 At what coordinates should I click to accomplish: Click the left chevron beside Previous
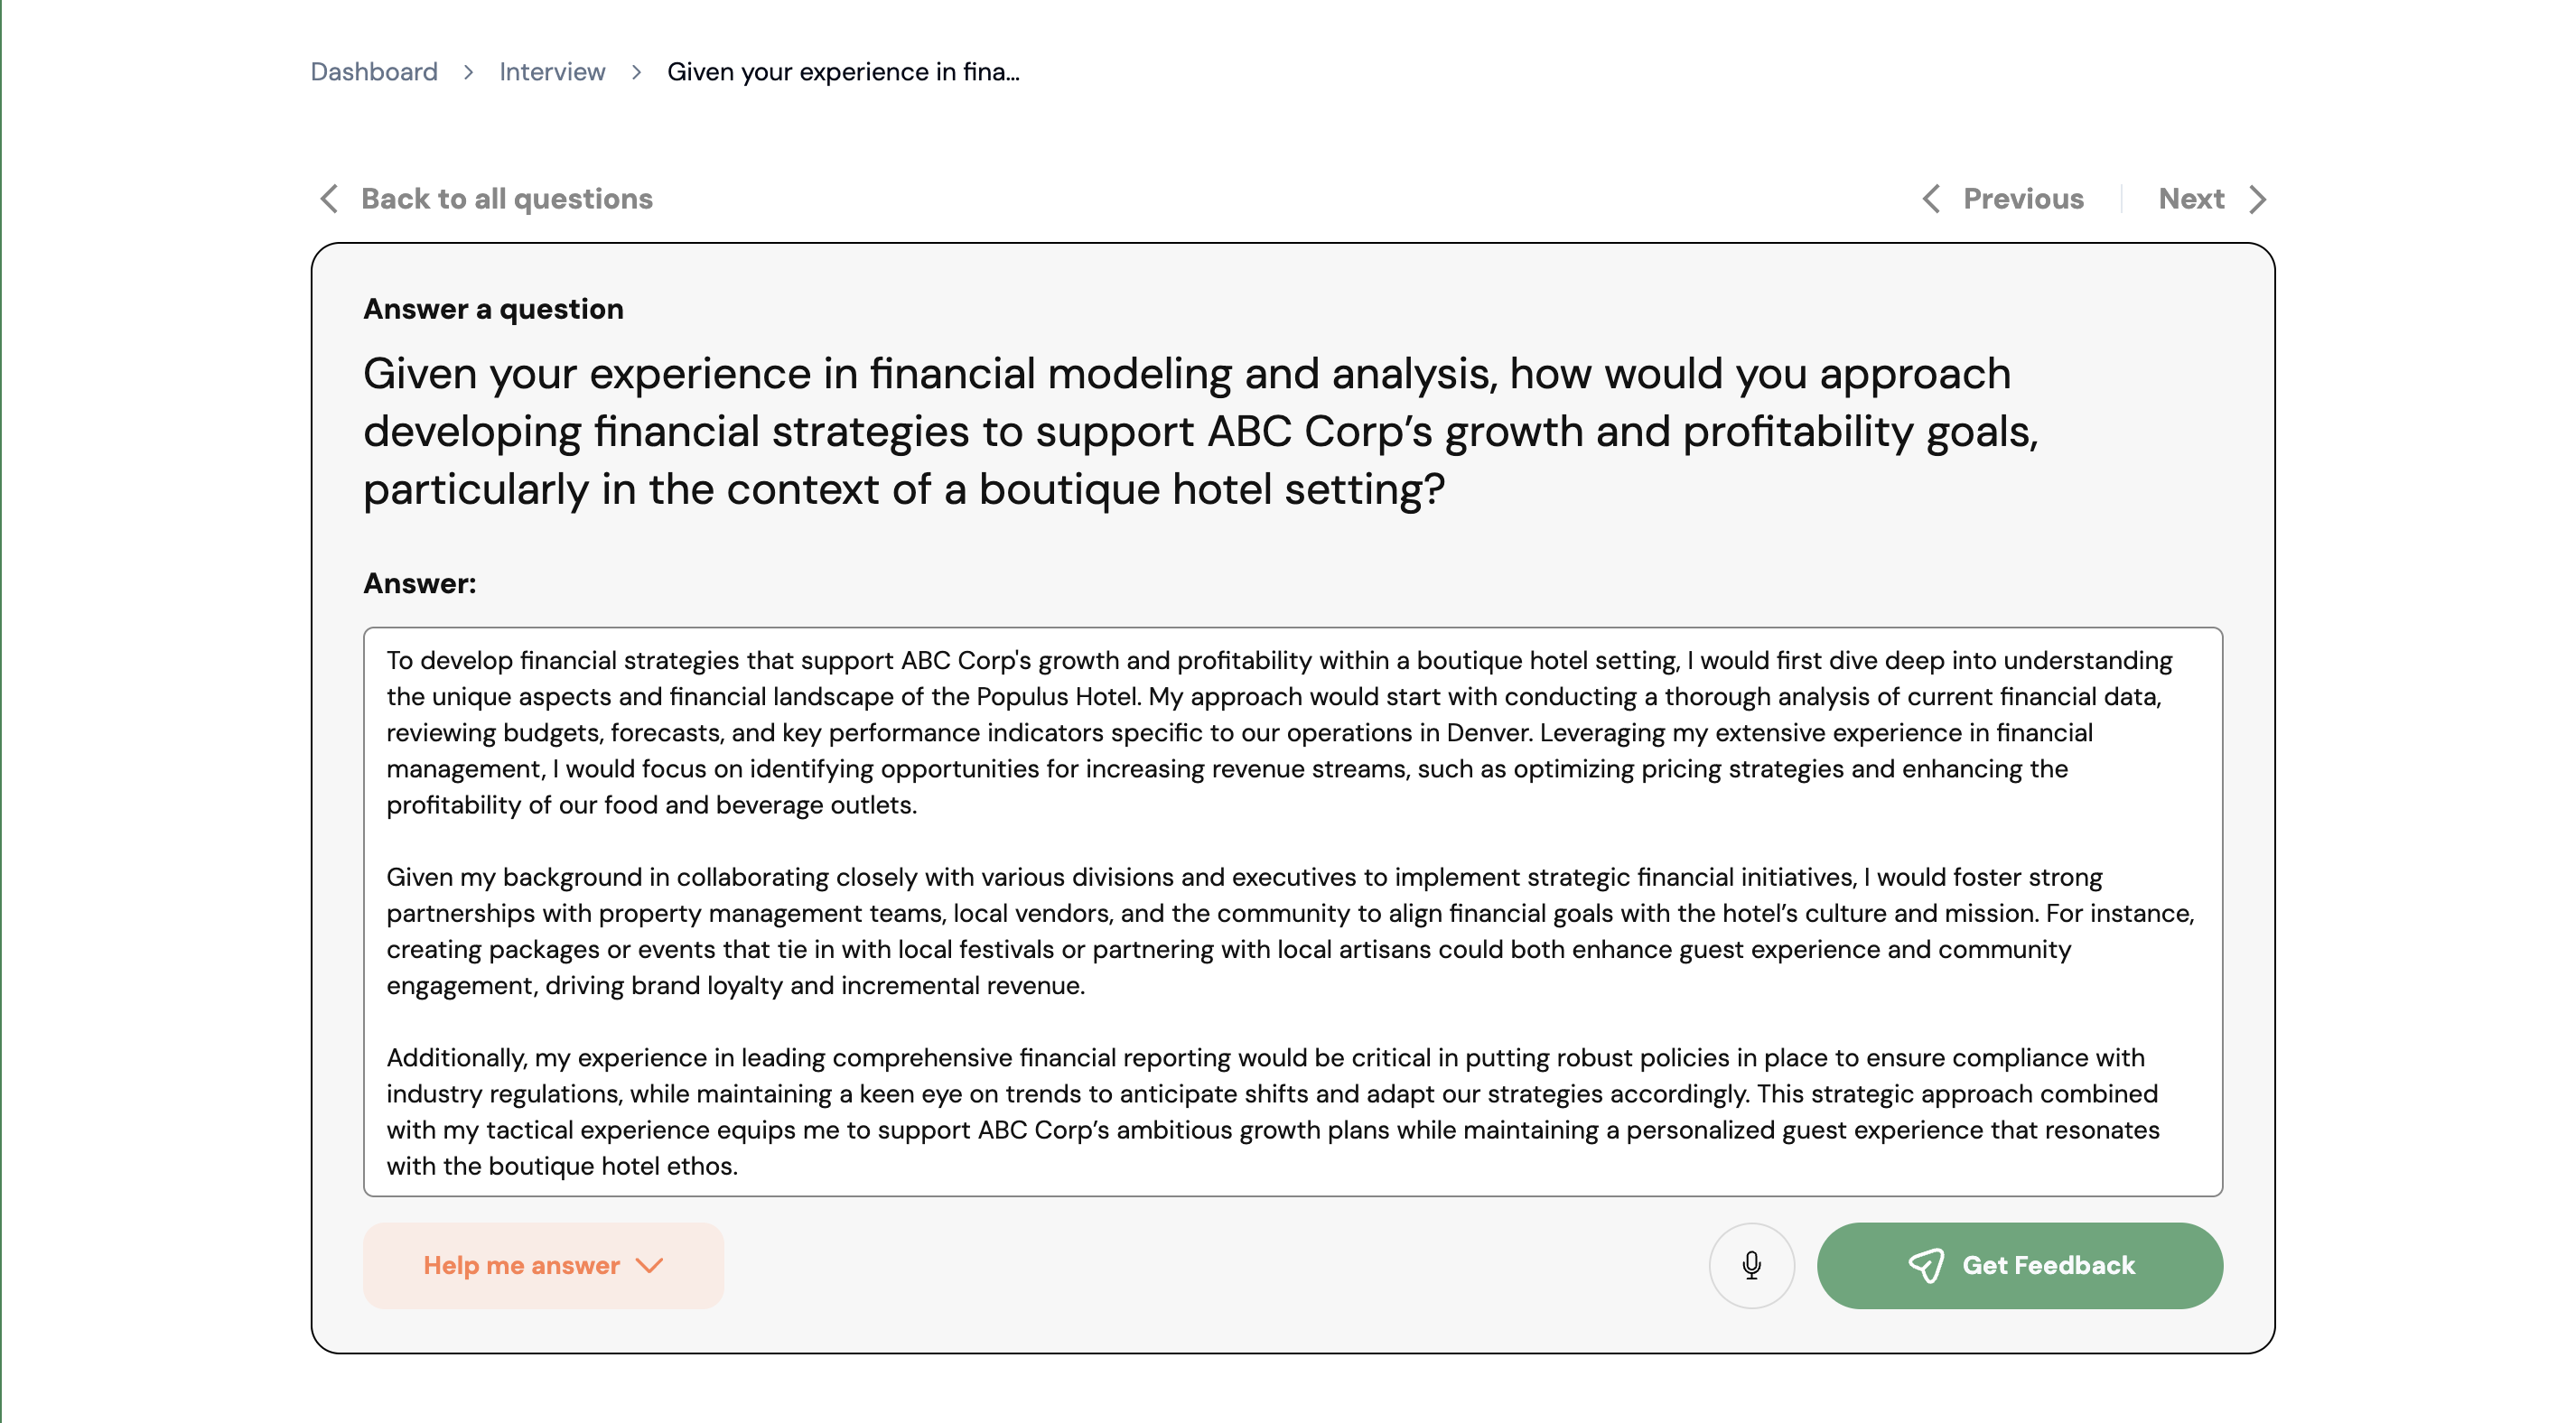(x=1931, y=199)
